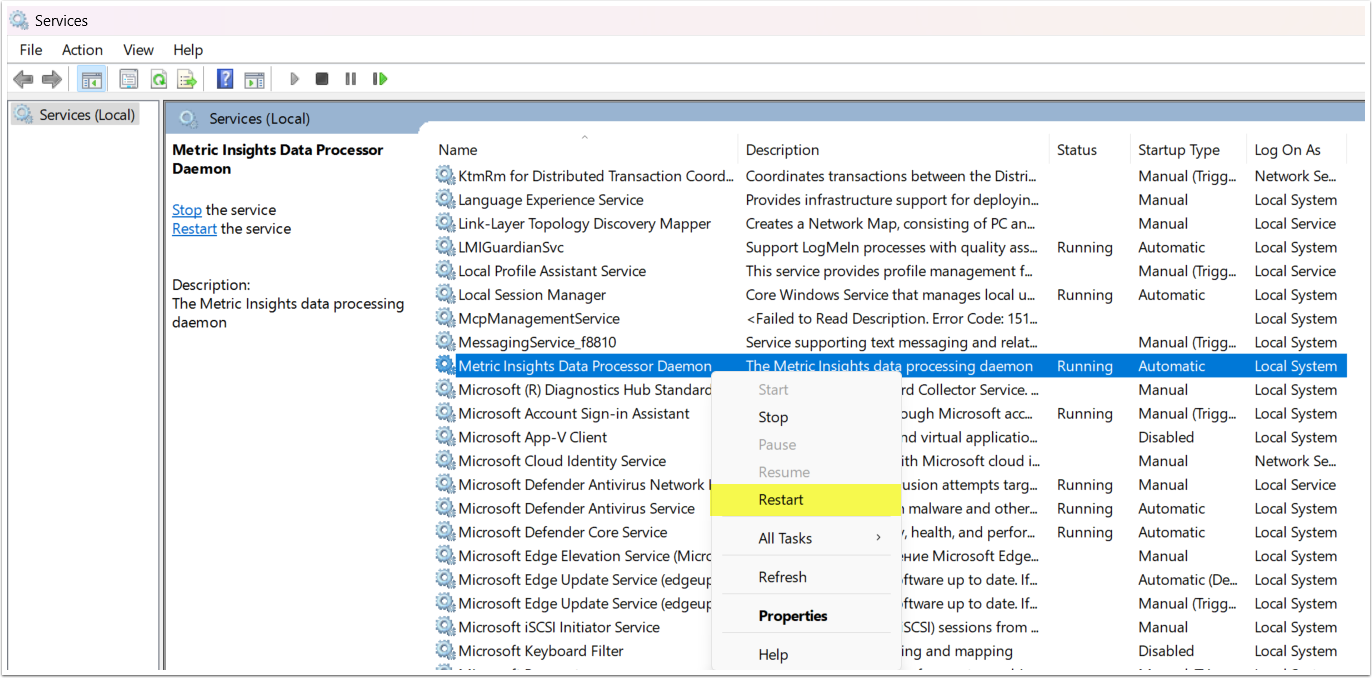
Task: Select Services (Local) in the left tree
Action: click(86, 115)
